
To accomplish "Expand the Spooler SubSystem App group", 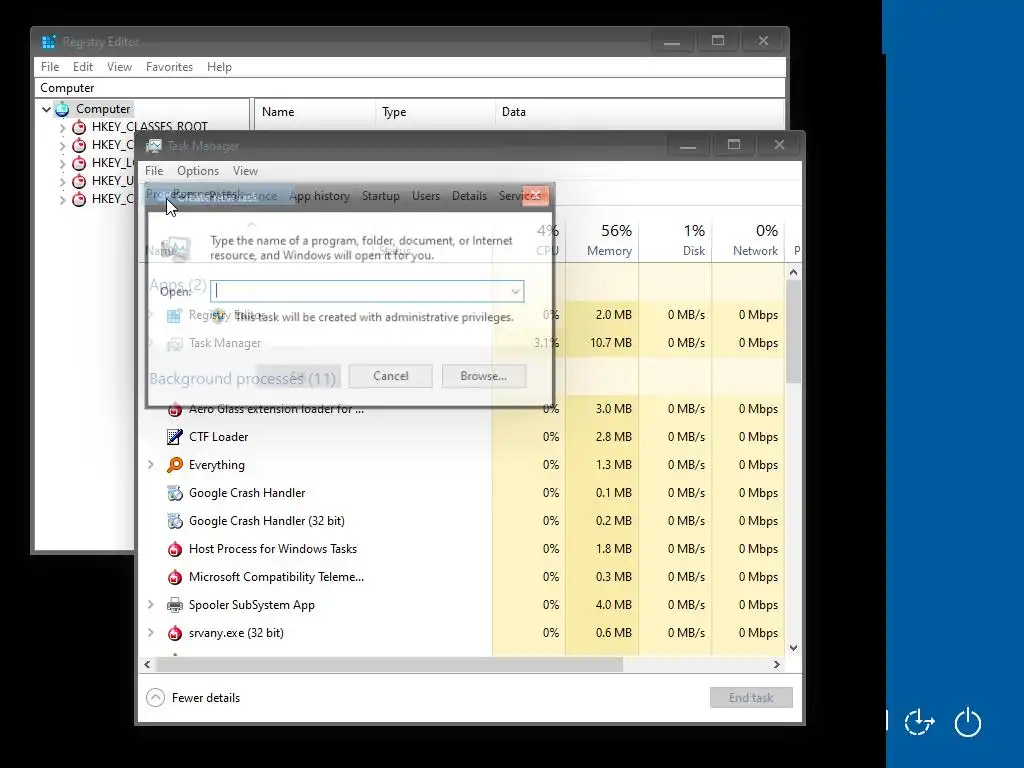I will (151, 605).
